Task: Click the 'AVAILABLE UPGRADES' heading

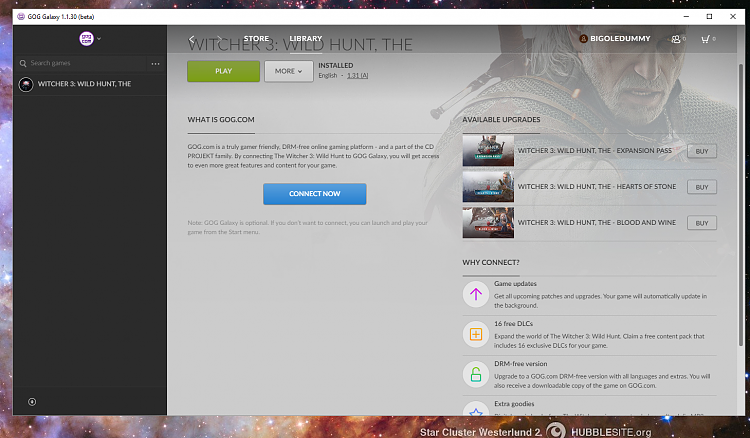Action: 501,120
